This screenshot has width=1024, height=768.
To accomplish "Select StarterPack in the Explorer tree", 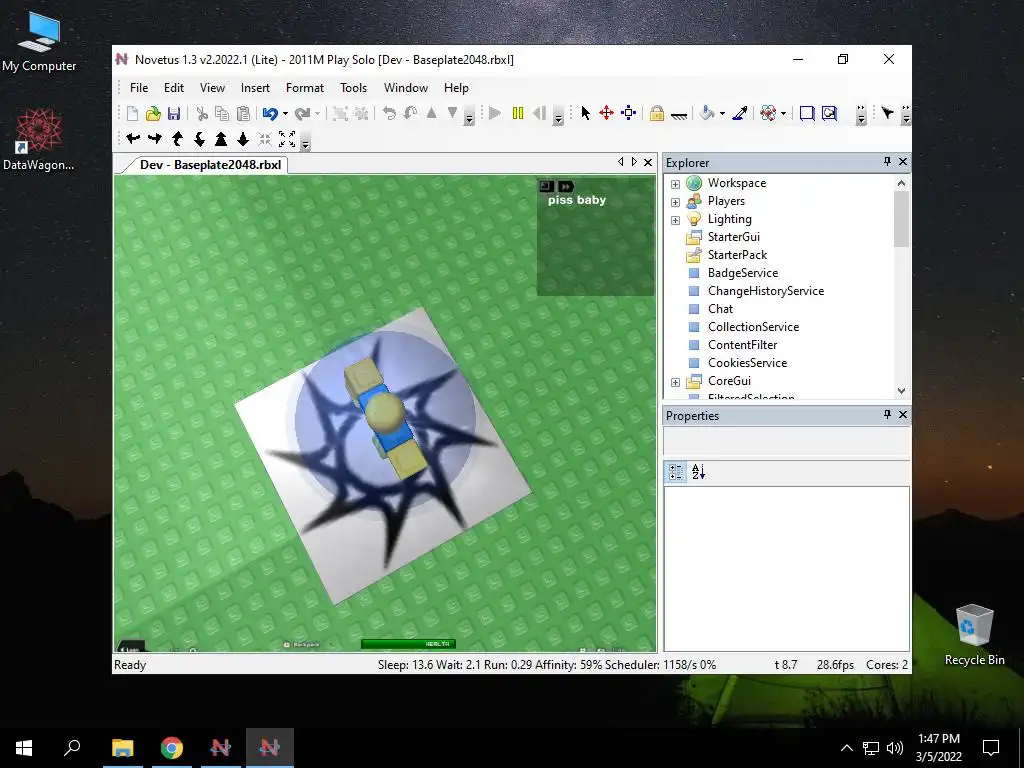I will tap(737, 255).
